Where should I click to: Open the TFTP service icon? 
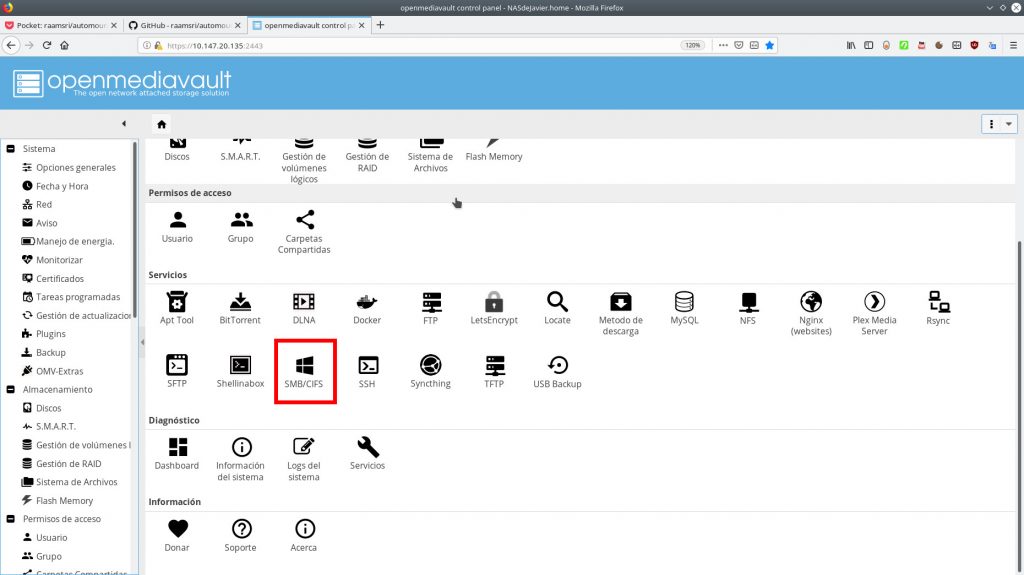[494, 371]
